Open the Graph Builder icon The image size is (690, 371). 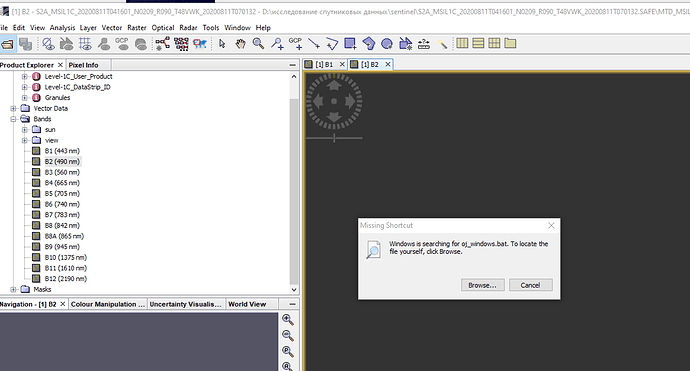(x=162, y=44)
